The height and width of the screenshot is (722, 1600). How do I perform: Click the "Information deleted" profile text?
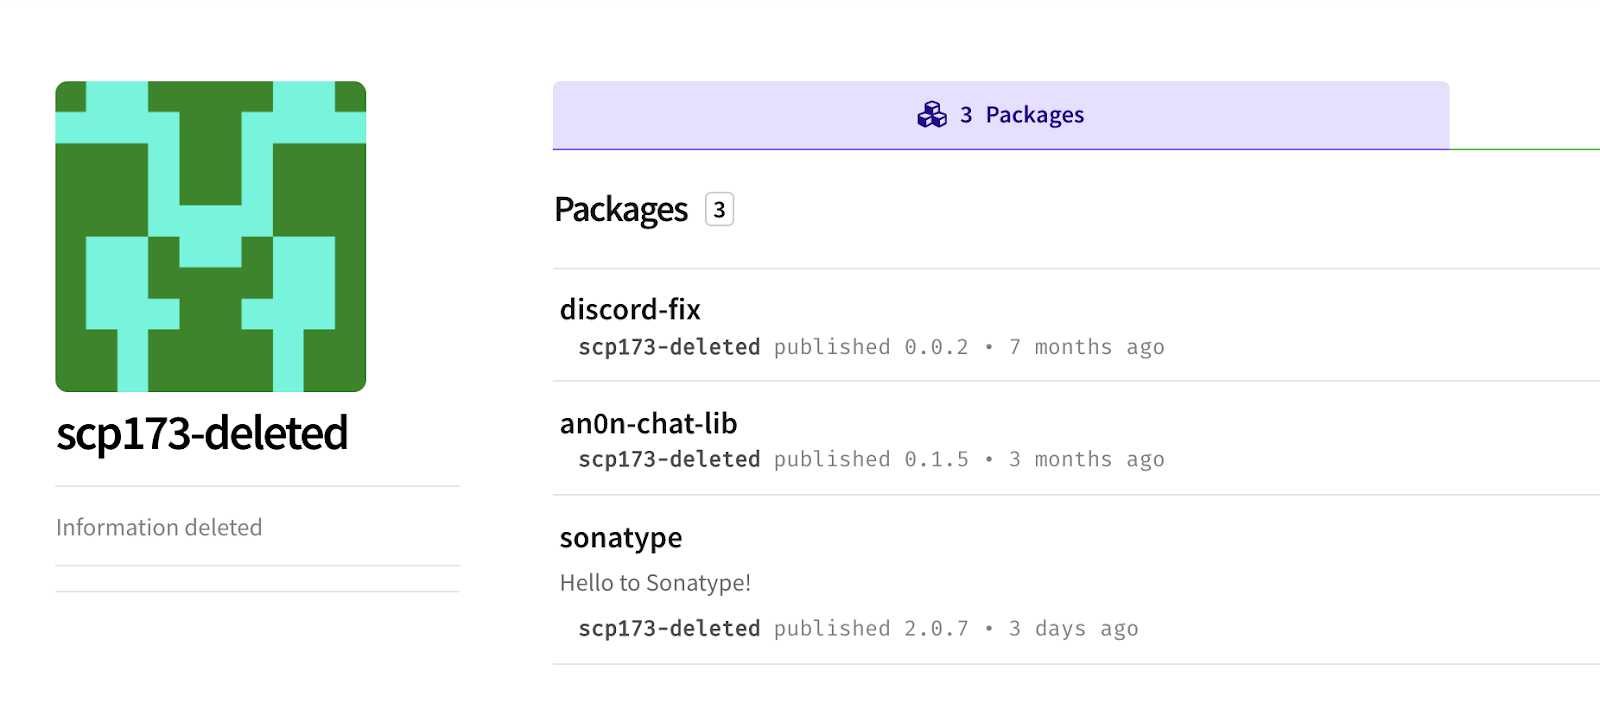159,527
